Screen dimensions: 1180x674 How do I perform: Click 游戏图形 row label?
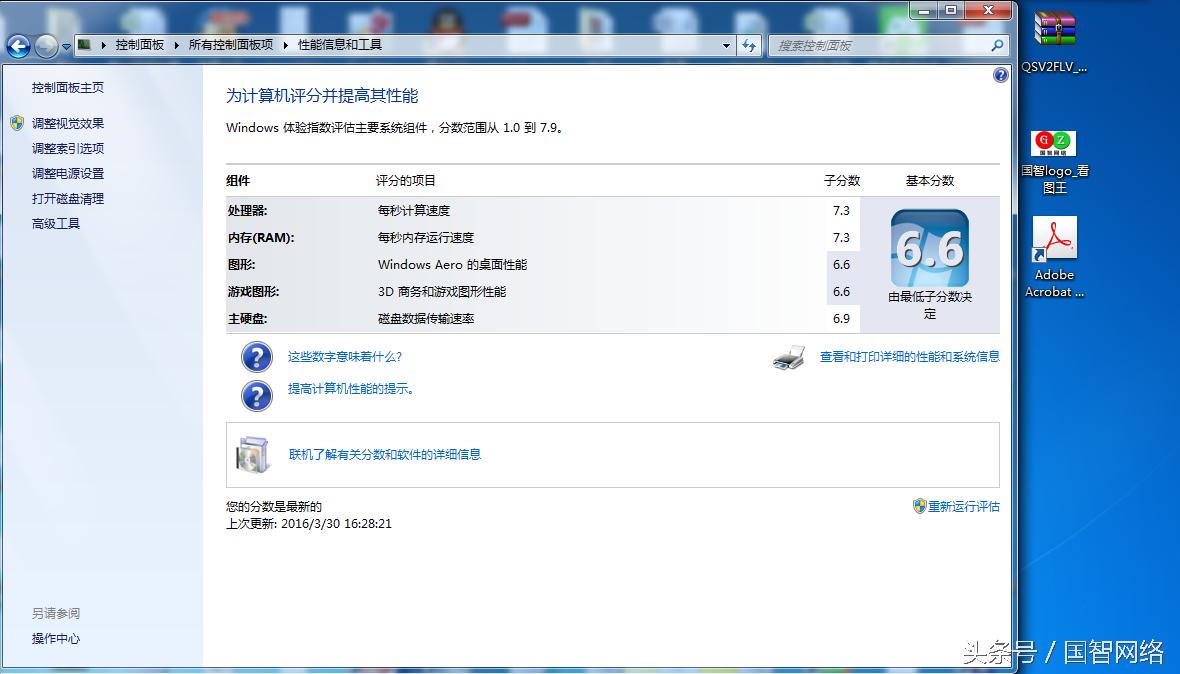click(x=253, y=292)
